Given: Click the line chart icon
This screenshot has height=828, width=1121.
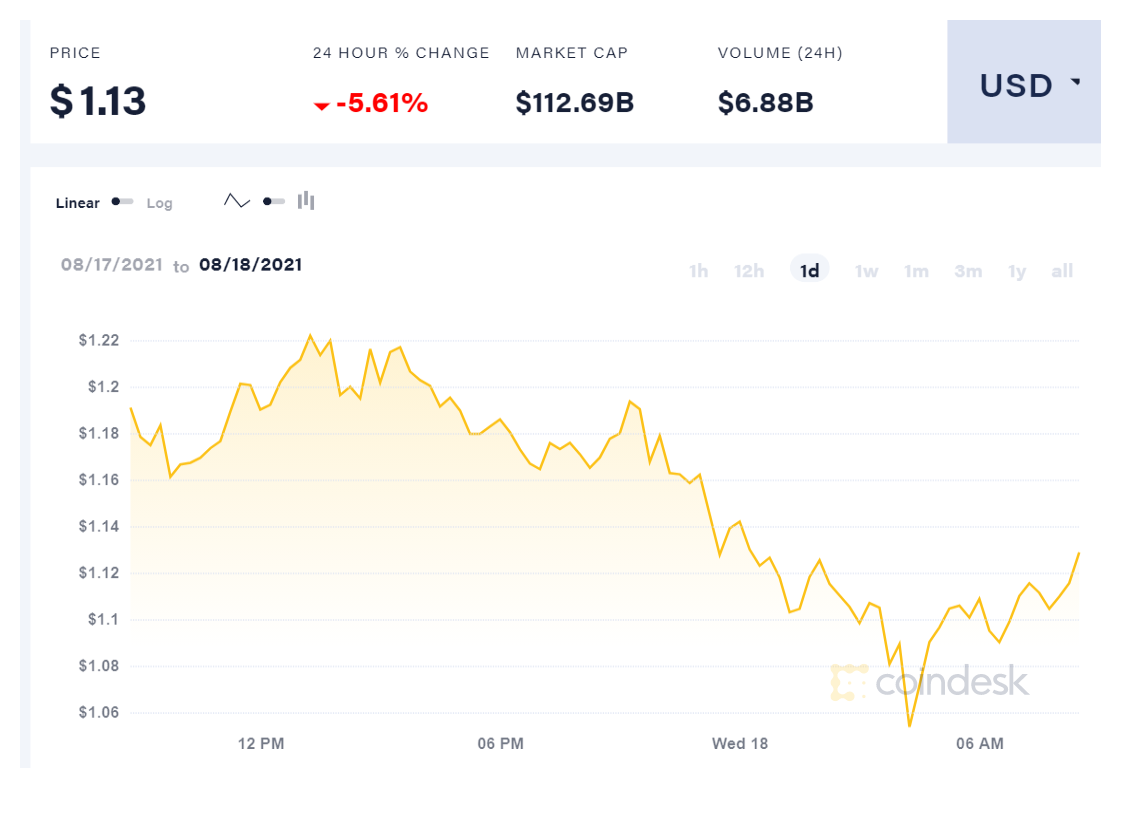Looking at the screenshot, I should click(x=237, y=201).
